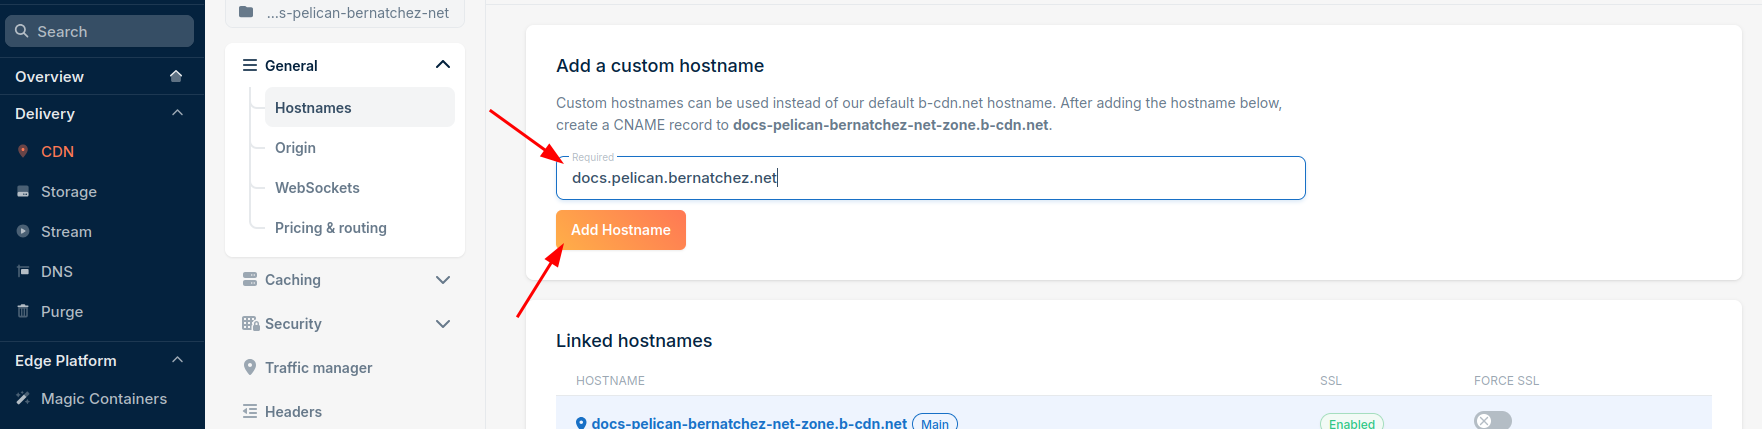This screenshot has height=429, width=1762.
Task: Expand the Security section
Action: click(443, 324)
